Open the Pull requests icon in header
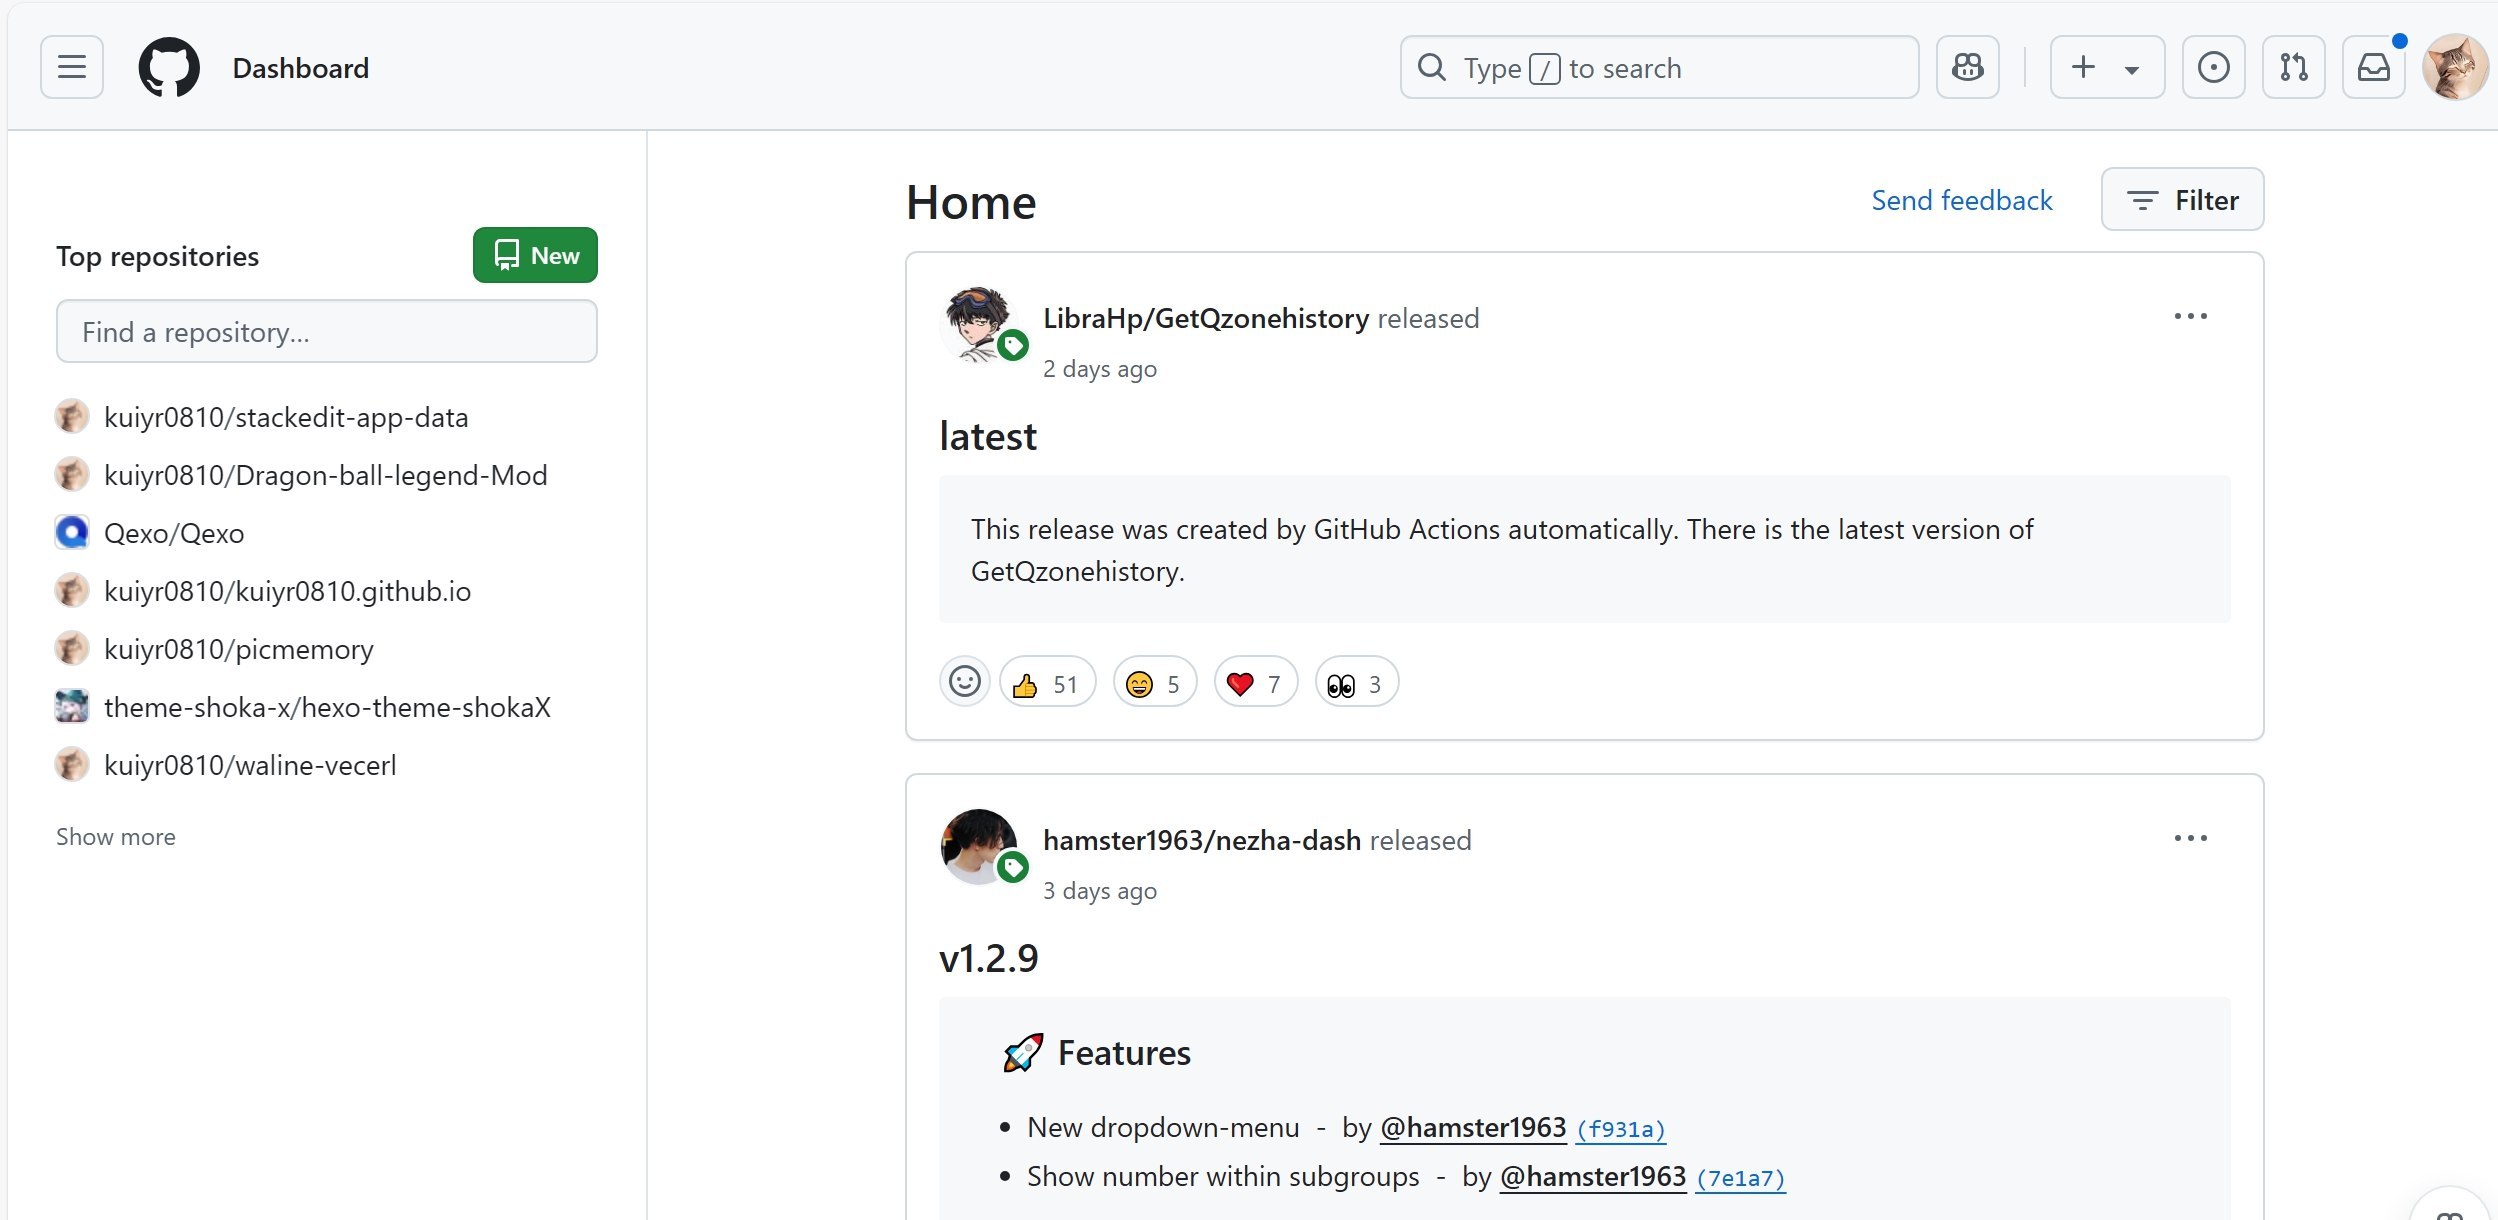 [2293, 67]
